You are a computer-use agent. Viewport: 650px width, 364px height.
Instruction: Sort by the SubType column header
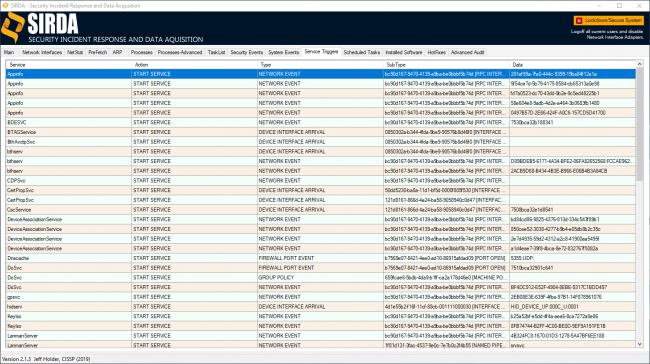(446, 65)
